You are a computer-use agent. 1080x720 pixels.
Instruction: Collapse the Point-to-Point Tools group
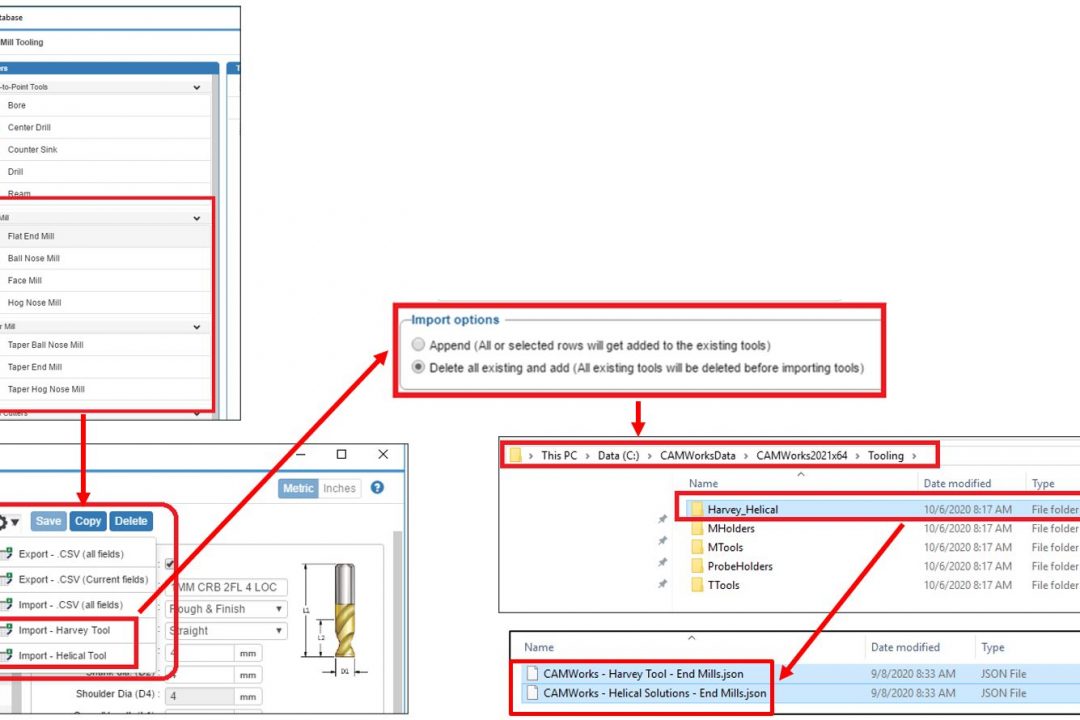pyautogui.click(x=197, y=88)
